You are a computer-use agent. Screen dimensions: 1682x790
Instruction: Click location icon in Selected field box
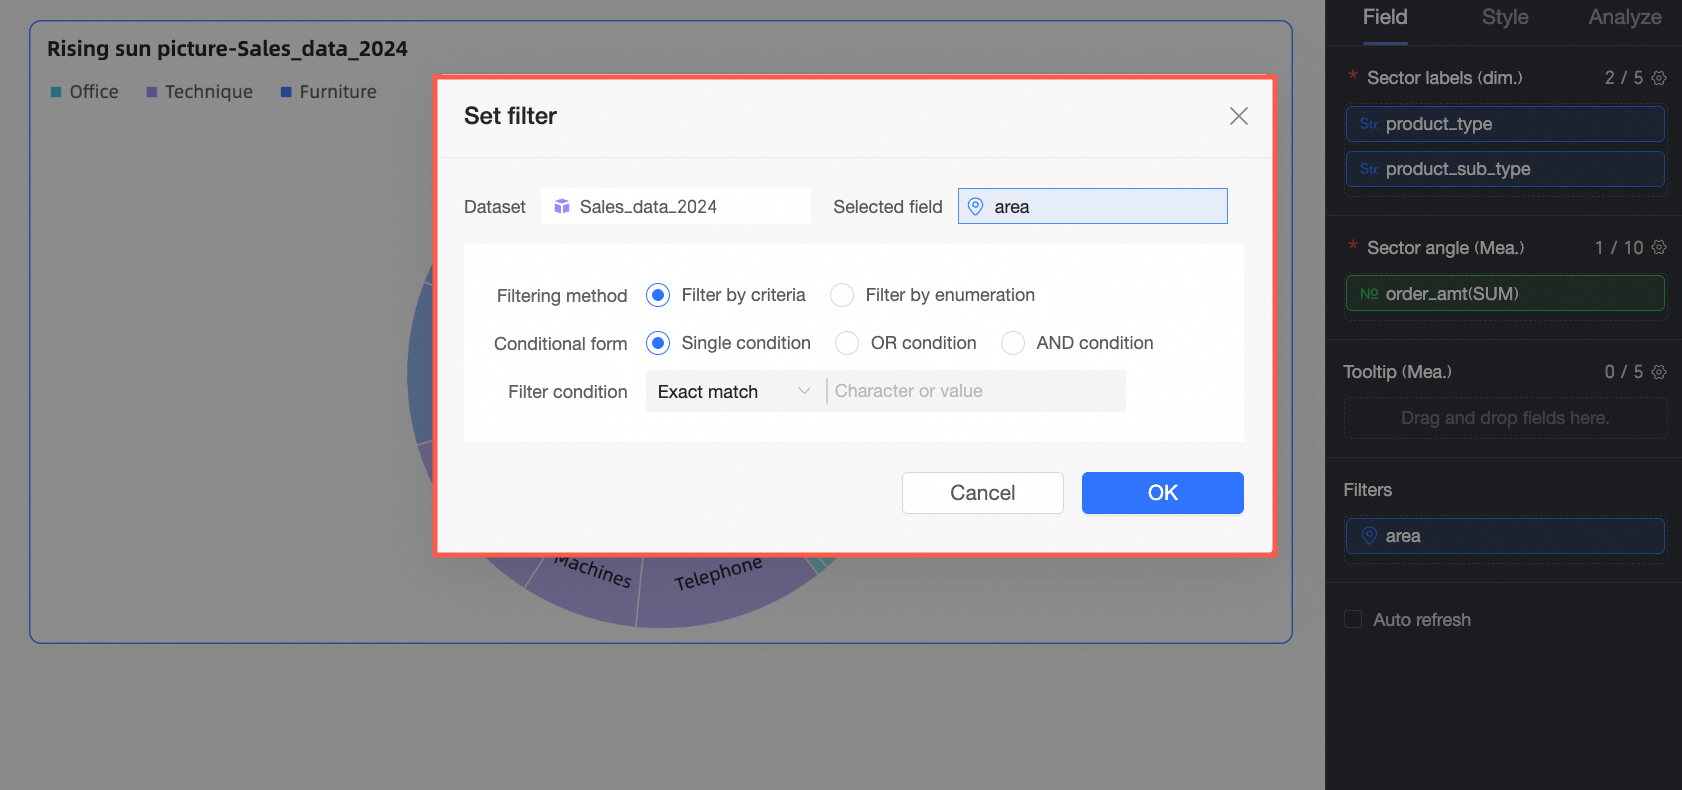[x=976, y=206]
